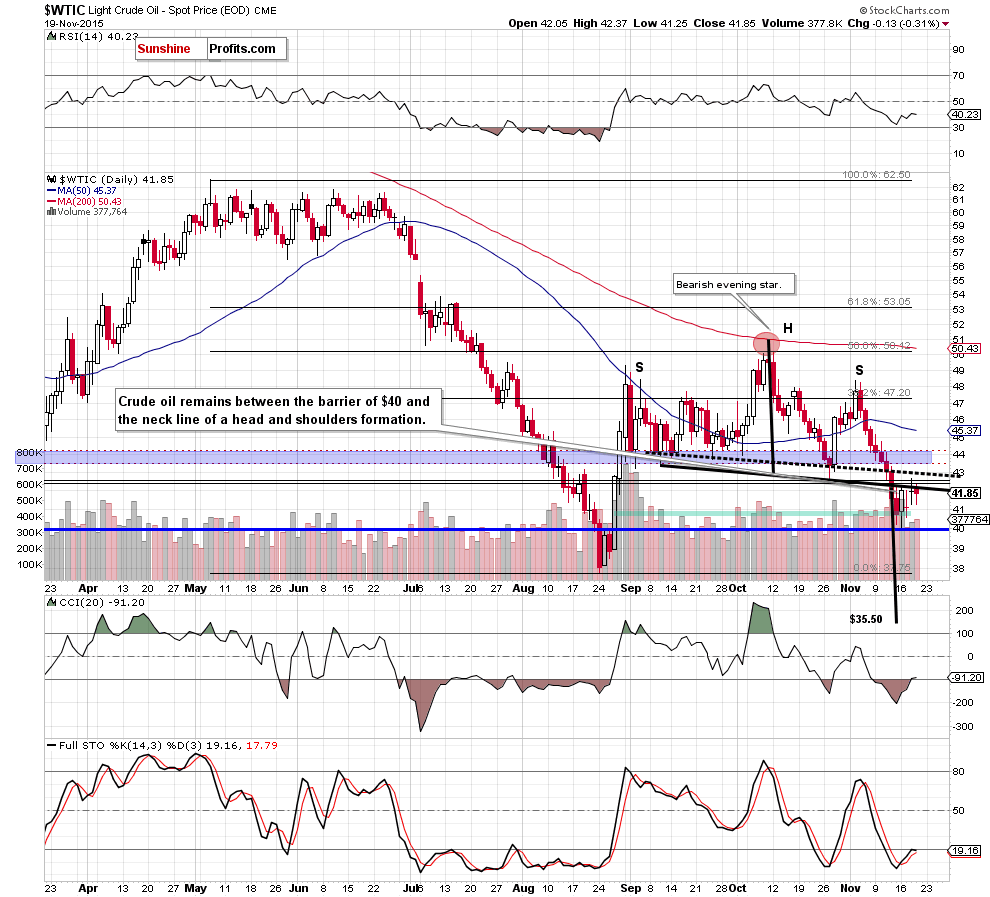Screen dimensions: 990x897
Task: Click the crude oil $40 barrier annotation box
Action: 278,410
